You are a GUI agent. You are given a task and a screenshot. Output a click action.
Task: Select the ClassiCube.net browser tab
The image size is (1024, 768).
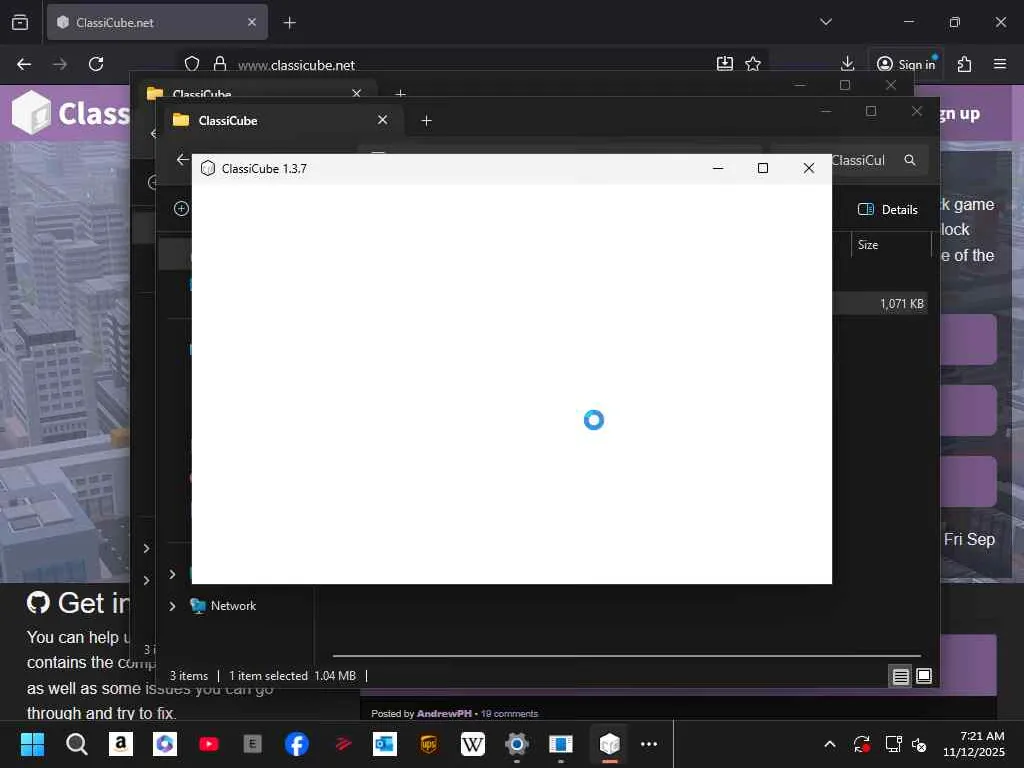pyautogui.click(x=157, y=22)
